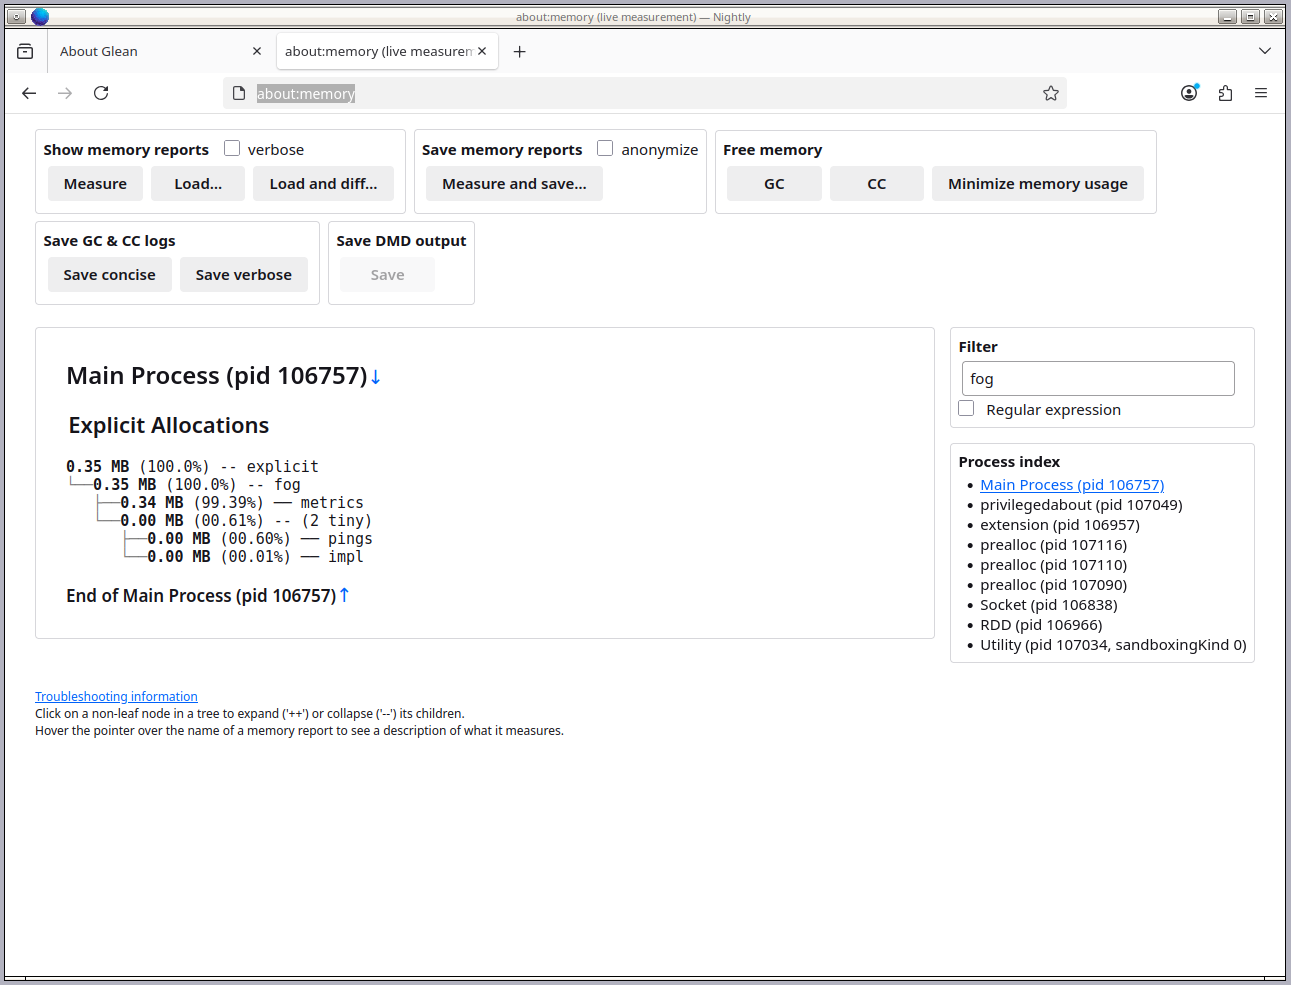1291x985 pixels.
Task: Open the Firefox View icon
Action: 25,52
